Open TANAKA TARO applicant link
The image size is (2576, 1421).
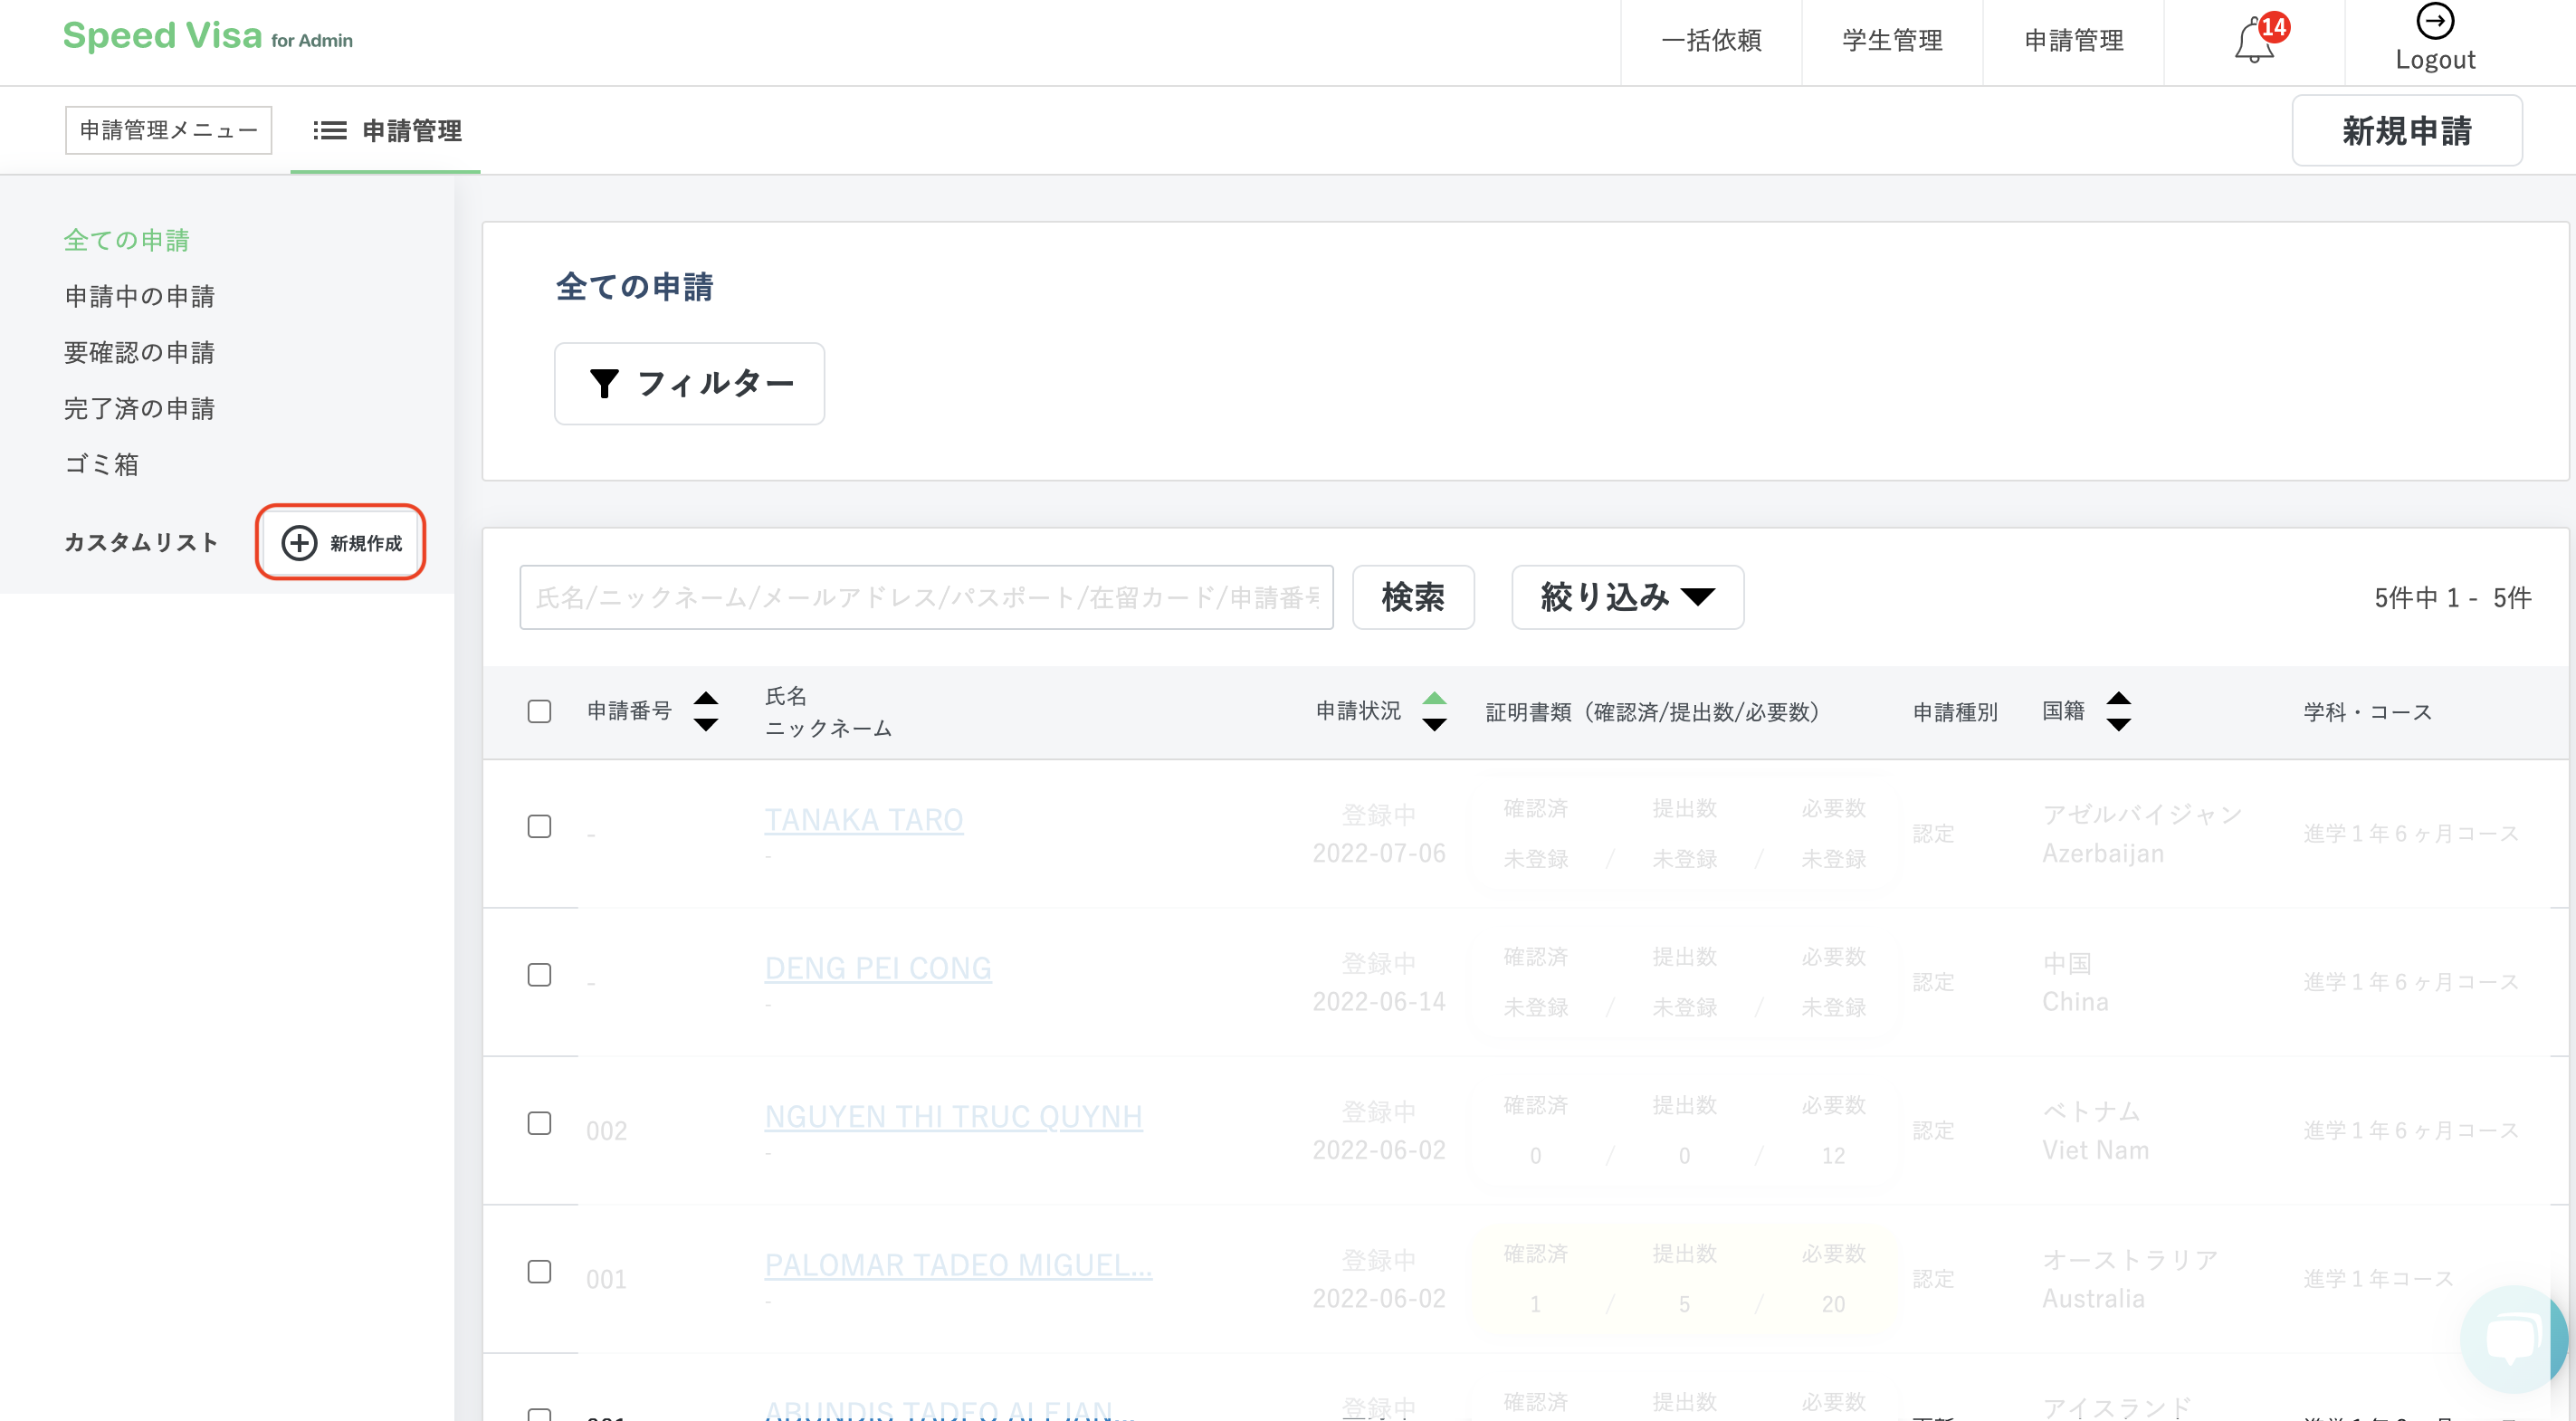pos(863,820)
